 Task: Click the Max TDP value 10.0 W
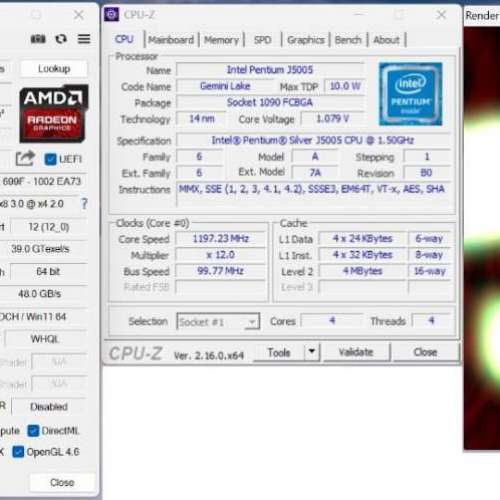tap(345, 86)
